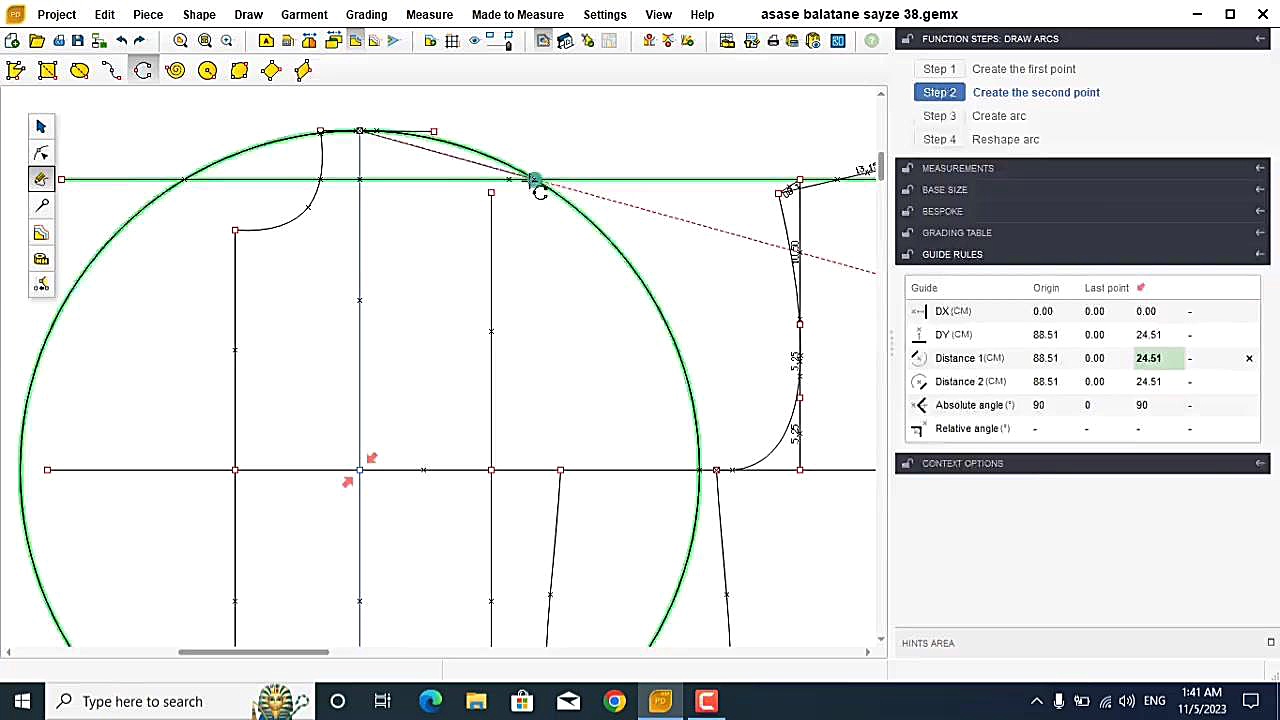1280x720 pixels.
Task: Choose the pointer selection tool in left toolbox
Action: coord(41,127)
